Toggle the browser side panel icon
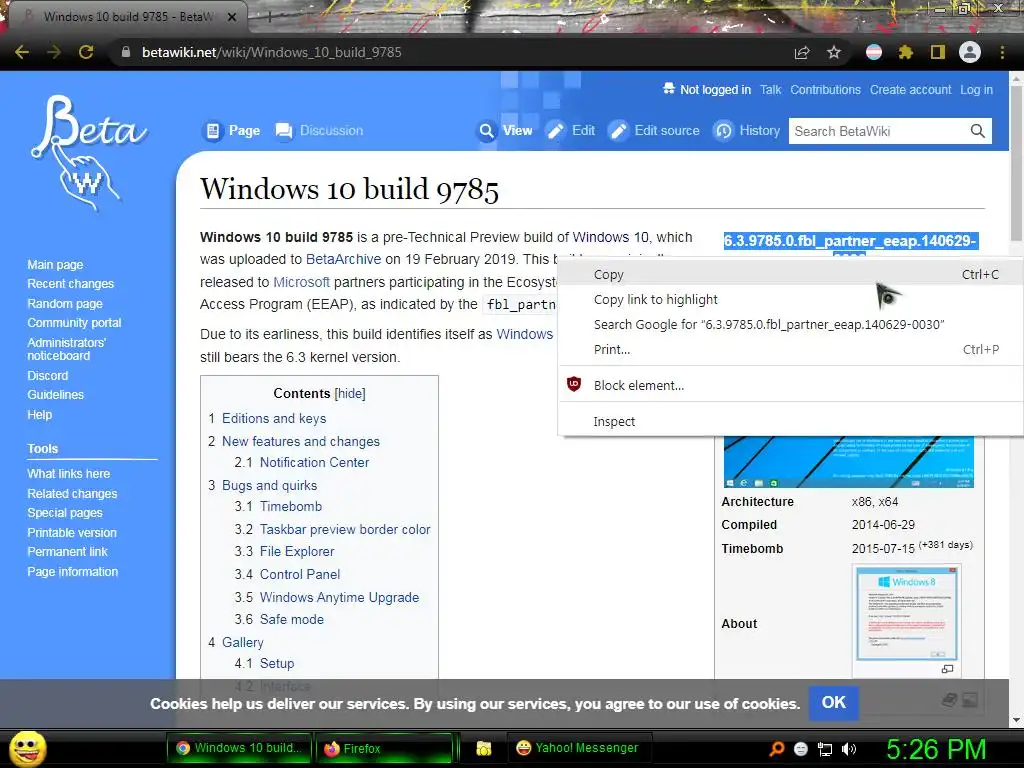 pos(938,52)
